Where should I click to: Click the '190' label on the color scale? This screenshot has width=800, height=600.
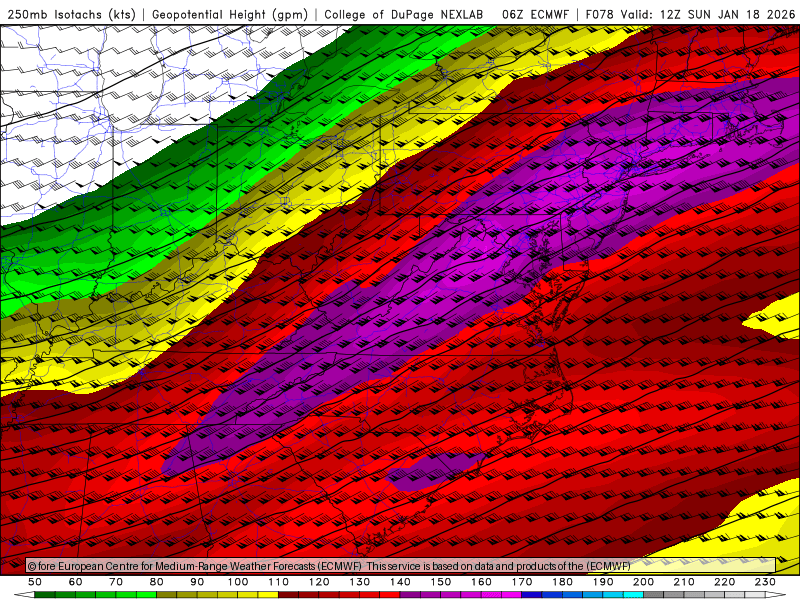pos(603,582)
